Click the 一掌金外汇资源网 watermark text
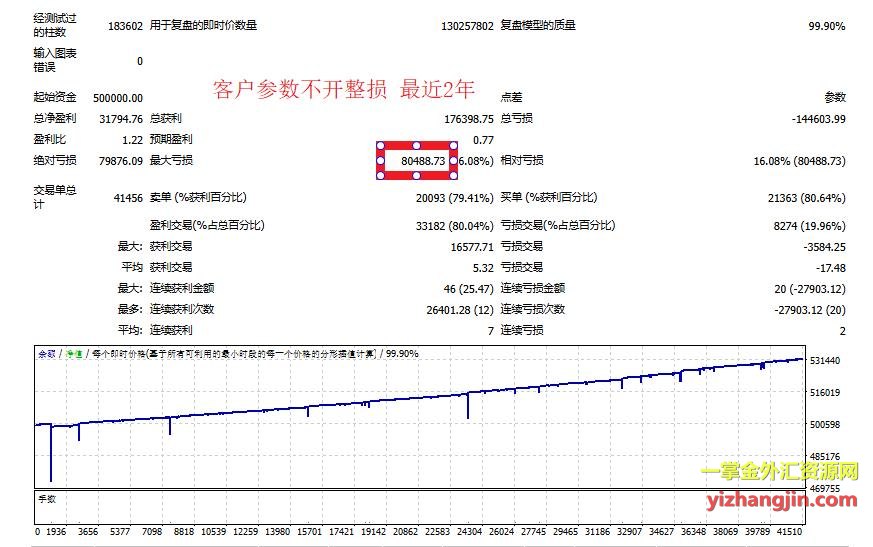The image size is (873, 547). (778, 472)
